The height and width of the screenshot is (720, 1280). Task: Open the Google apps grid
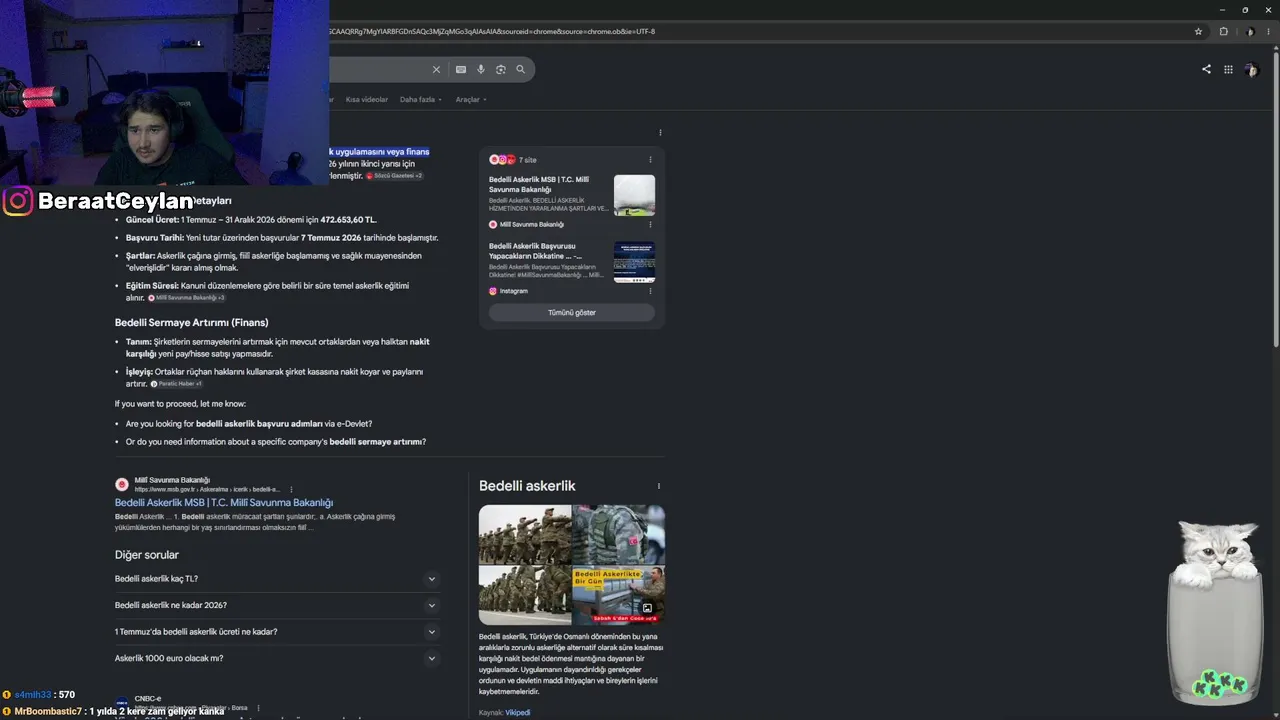(x=1228, y=69)
